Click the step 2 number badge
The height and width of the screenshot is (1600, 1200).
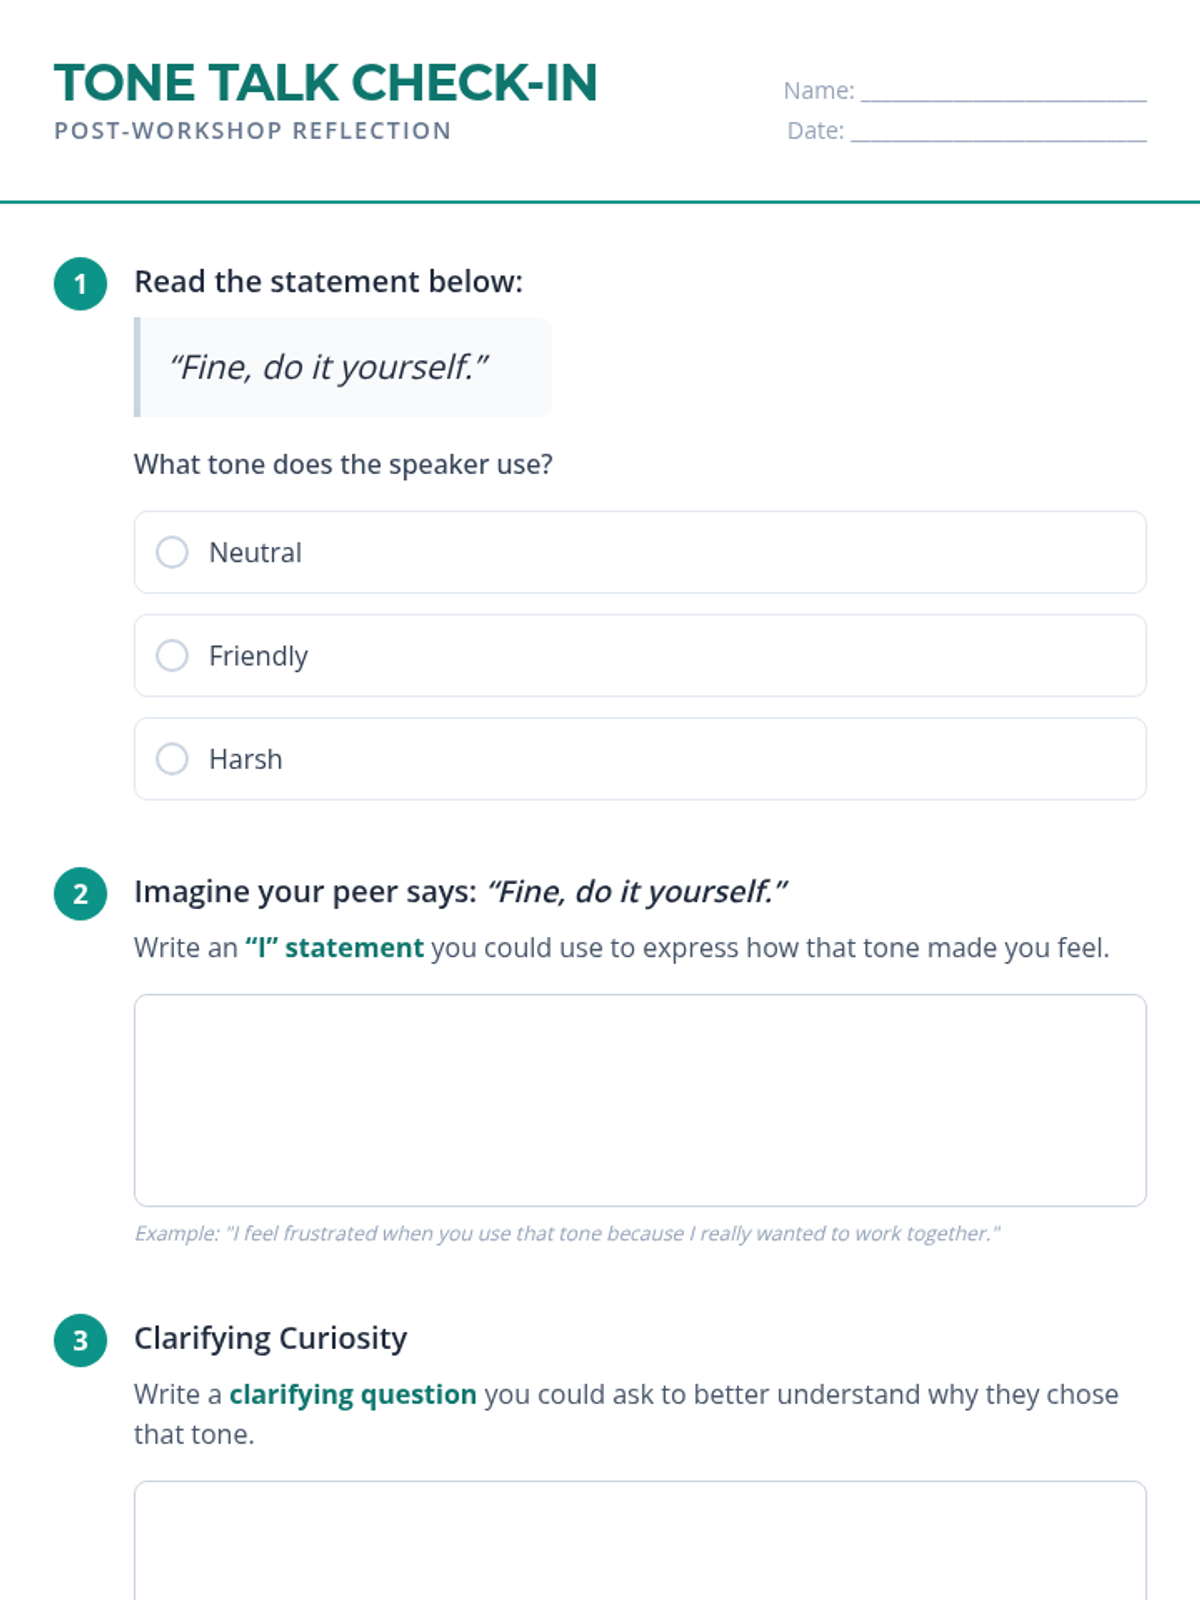click(x=81, y=893)
